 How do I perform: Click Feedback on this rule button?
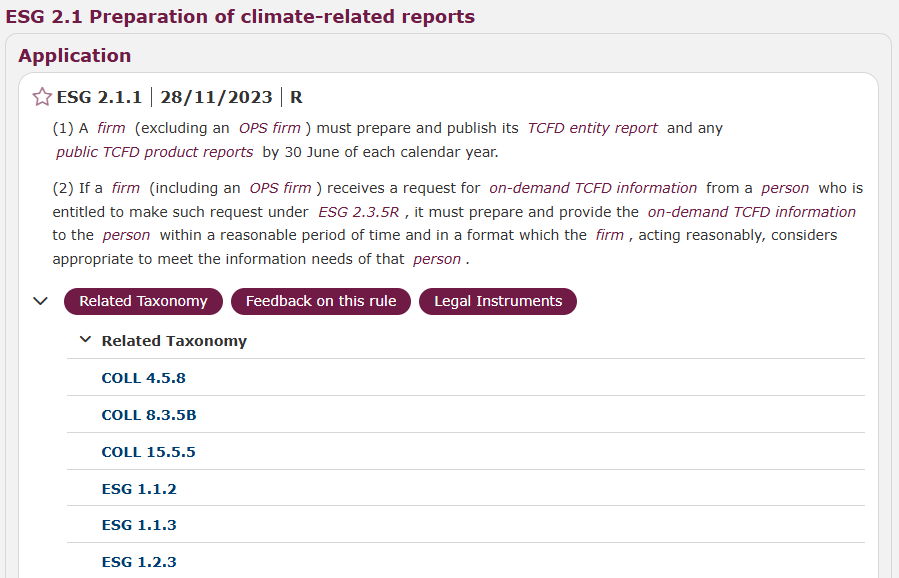320,301
